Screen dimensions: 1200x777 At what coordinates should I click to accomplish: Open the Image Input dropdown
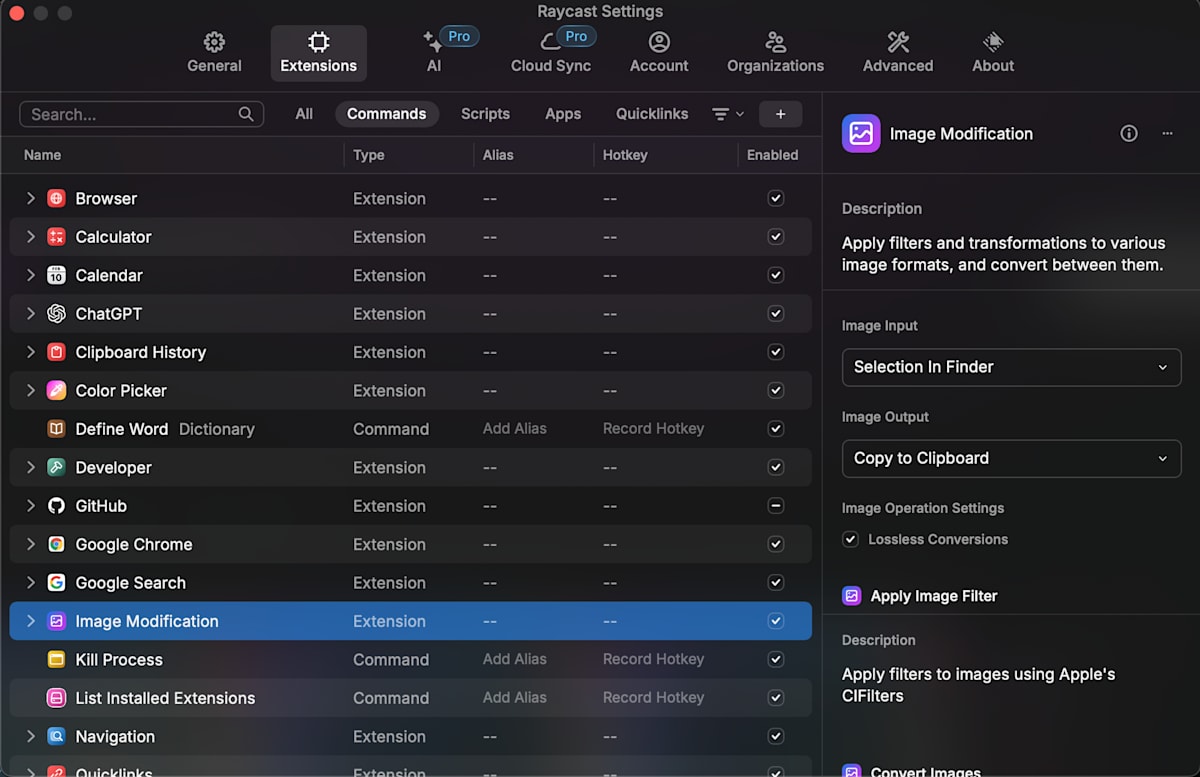click(x=1011, y=367)
